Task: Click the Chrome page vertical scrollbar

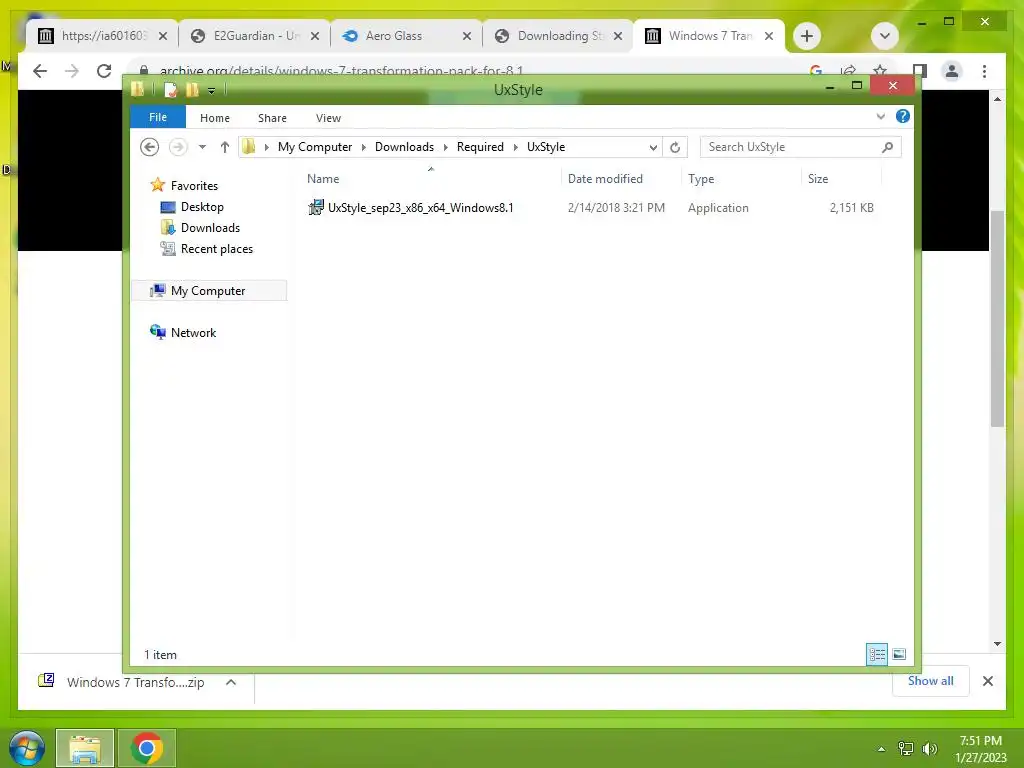Action: click(x=997, y=319)
